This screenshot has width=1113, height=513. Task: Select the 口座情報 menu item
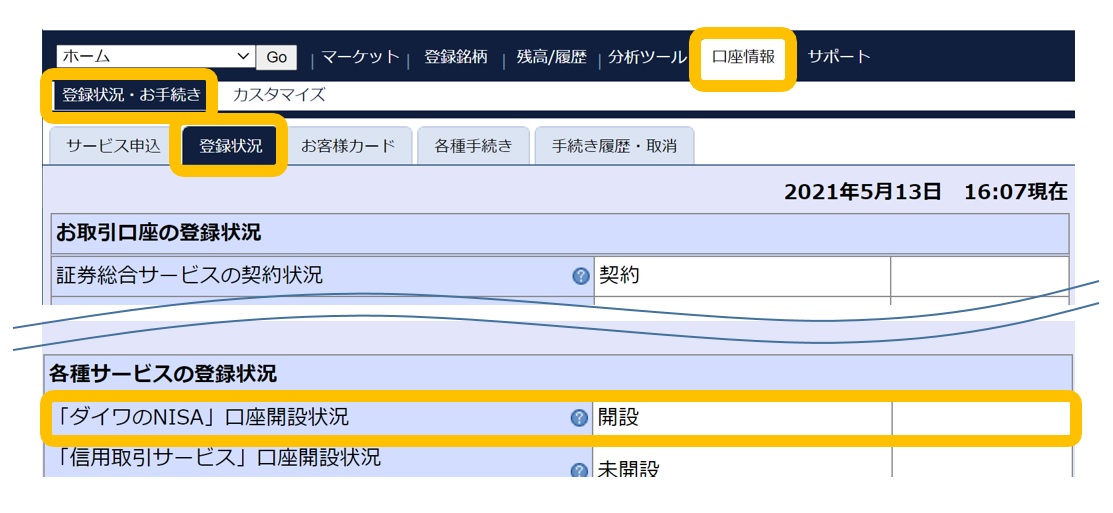(x=743, y=57)
